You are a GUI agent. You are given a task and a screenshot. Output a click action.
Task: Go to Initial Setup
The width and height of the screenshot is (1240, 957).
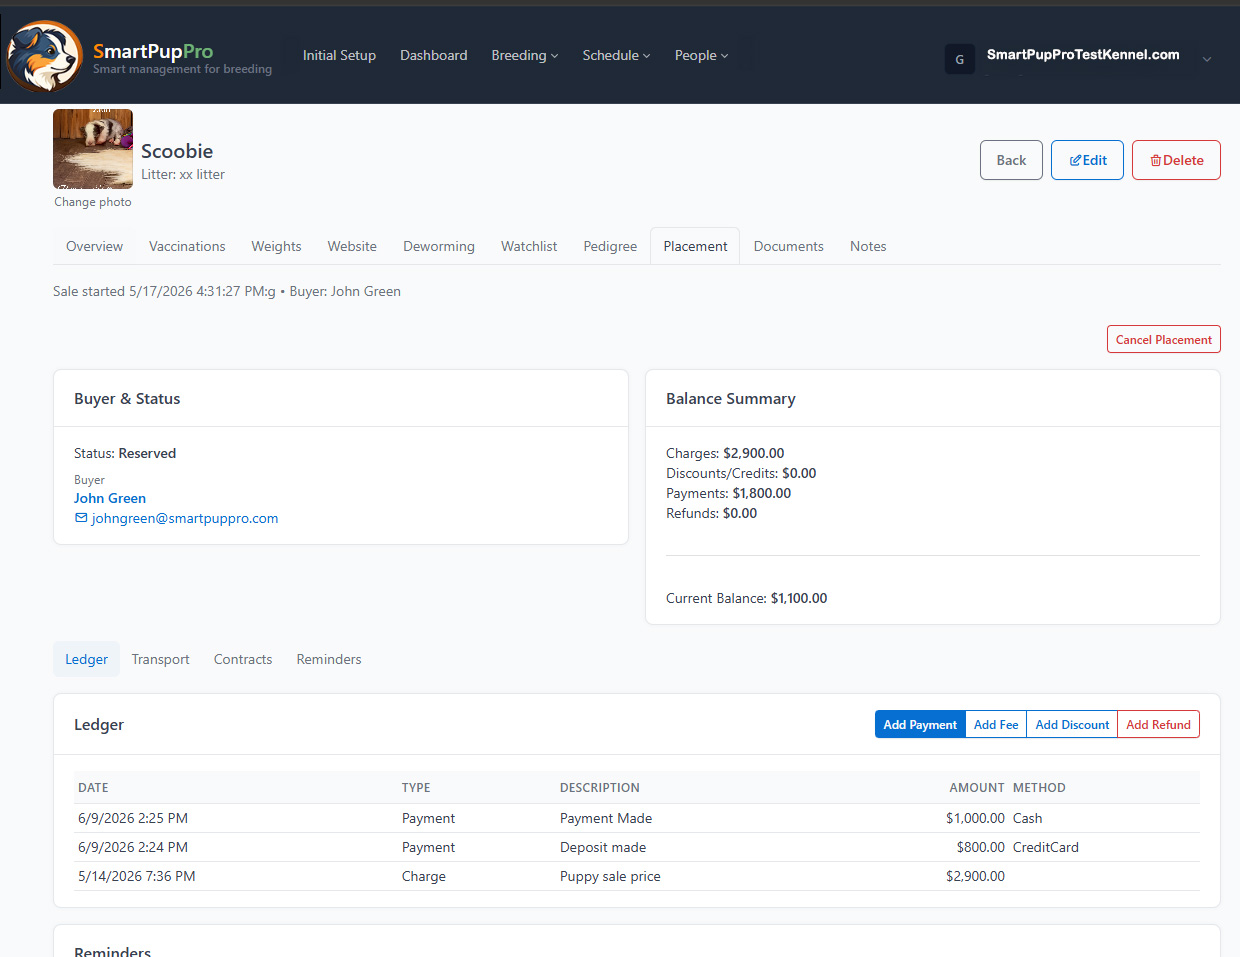tap(339, 55)
